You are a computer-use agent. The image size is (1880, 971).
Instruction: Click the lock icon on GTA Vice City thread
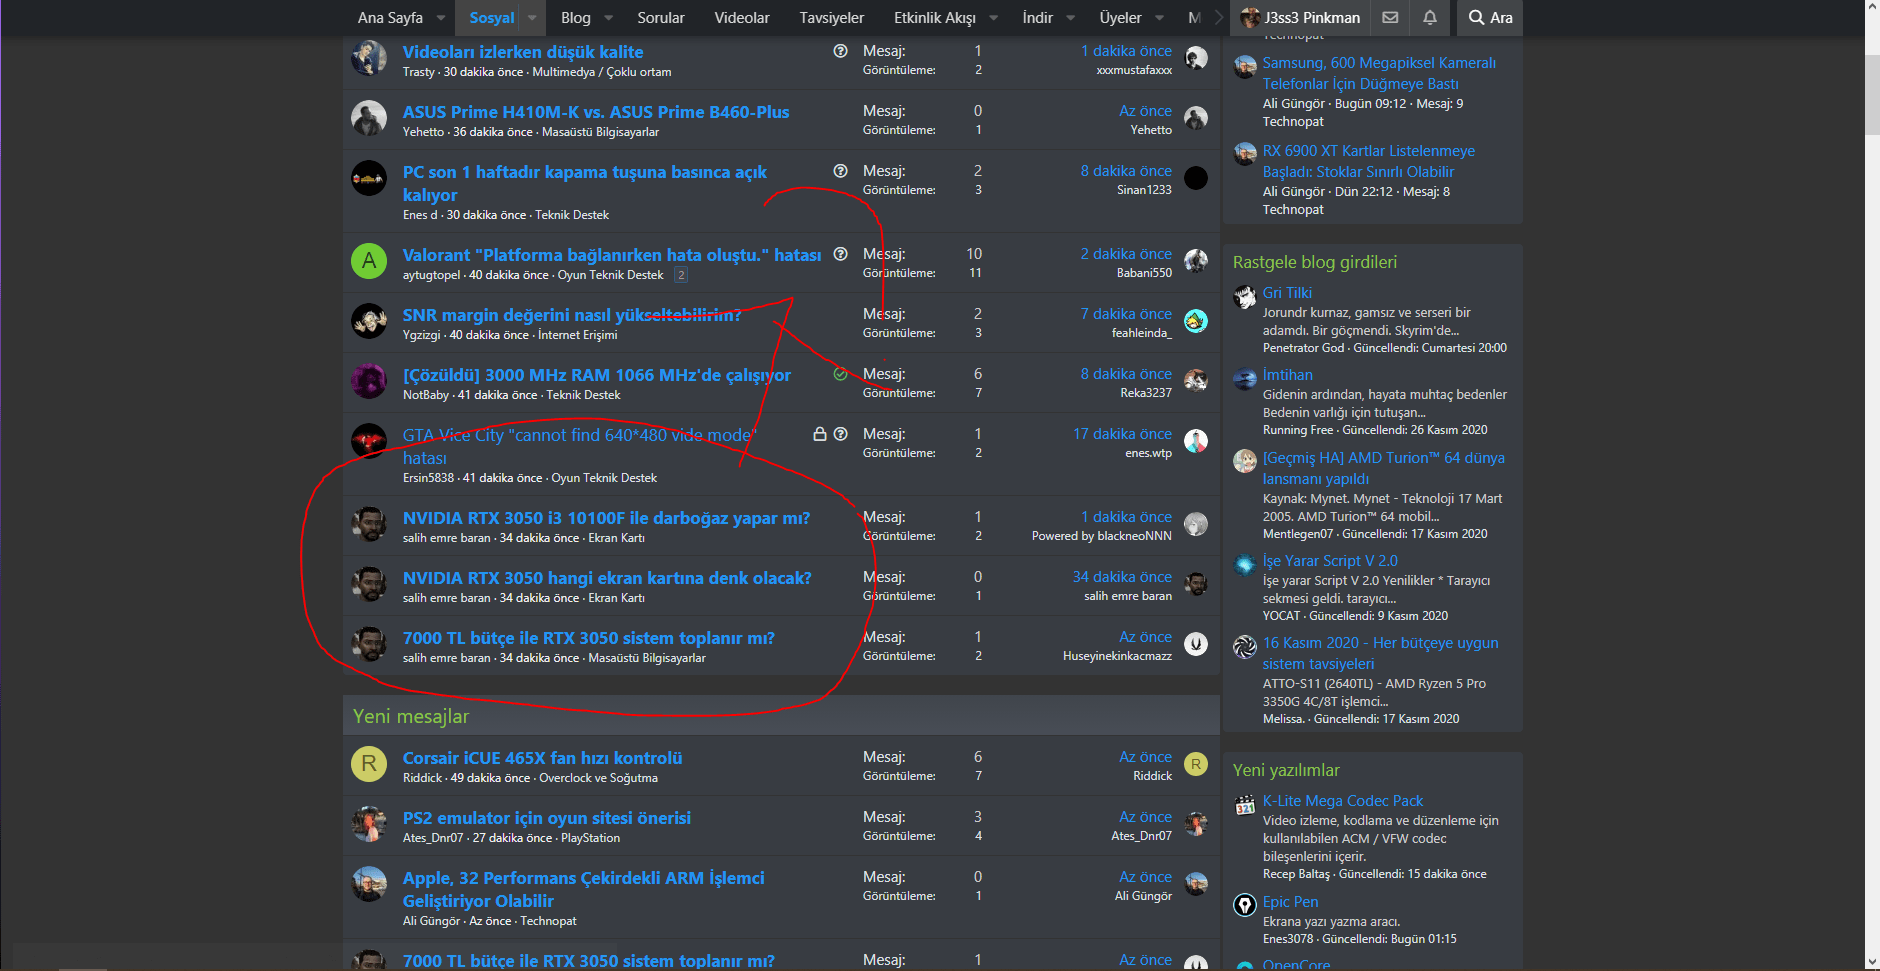coord(820,434)
